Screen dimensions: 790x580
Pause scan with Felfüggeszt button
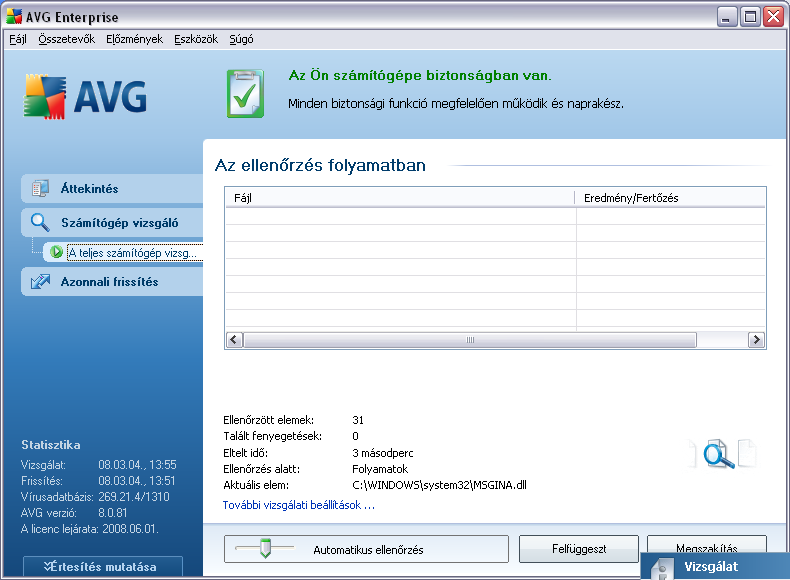579,549
